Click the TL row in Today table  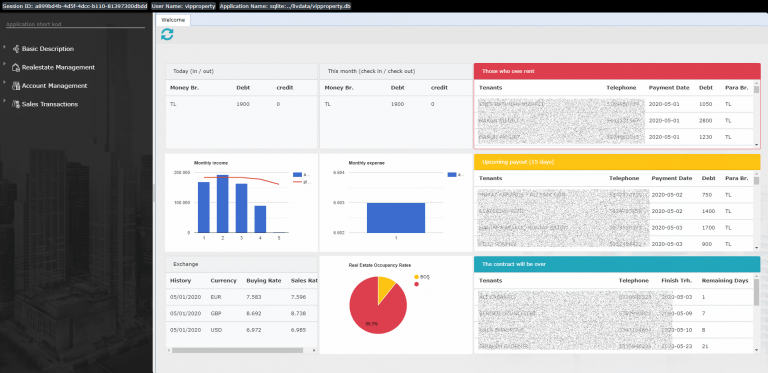[x=241, y=104]
